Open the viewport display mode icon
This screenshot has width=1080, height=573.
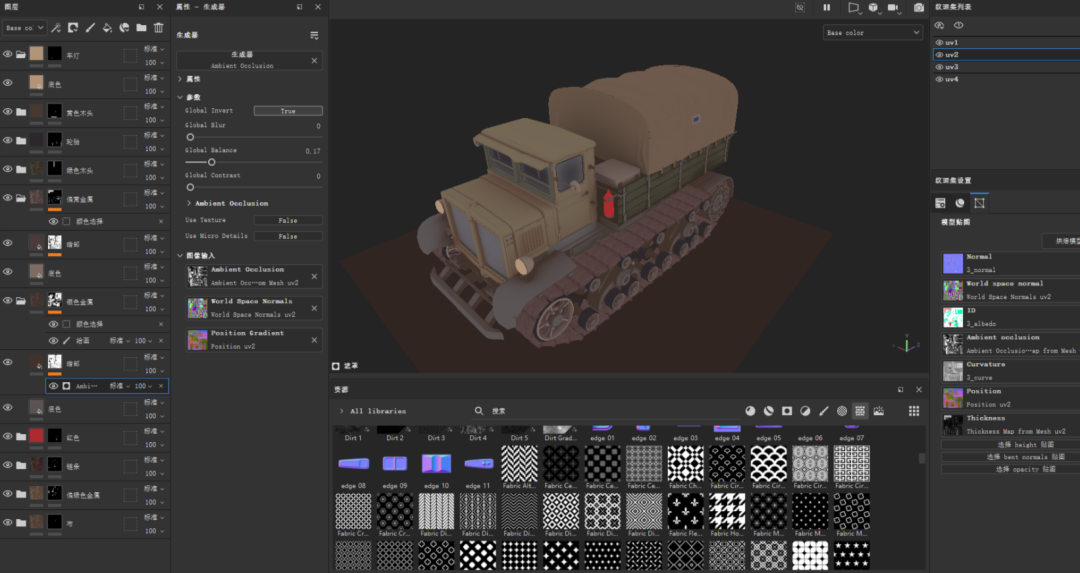point(854,8)
